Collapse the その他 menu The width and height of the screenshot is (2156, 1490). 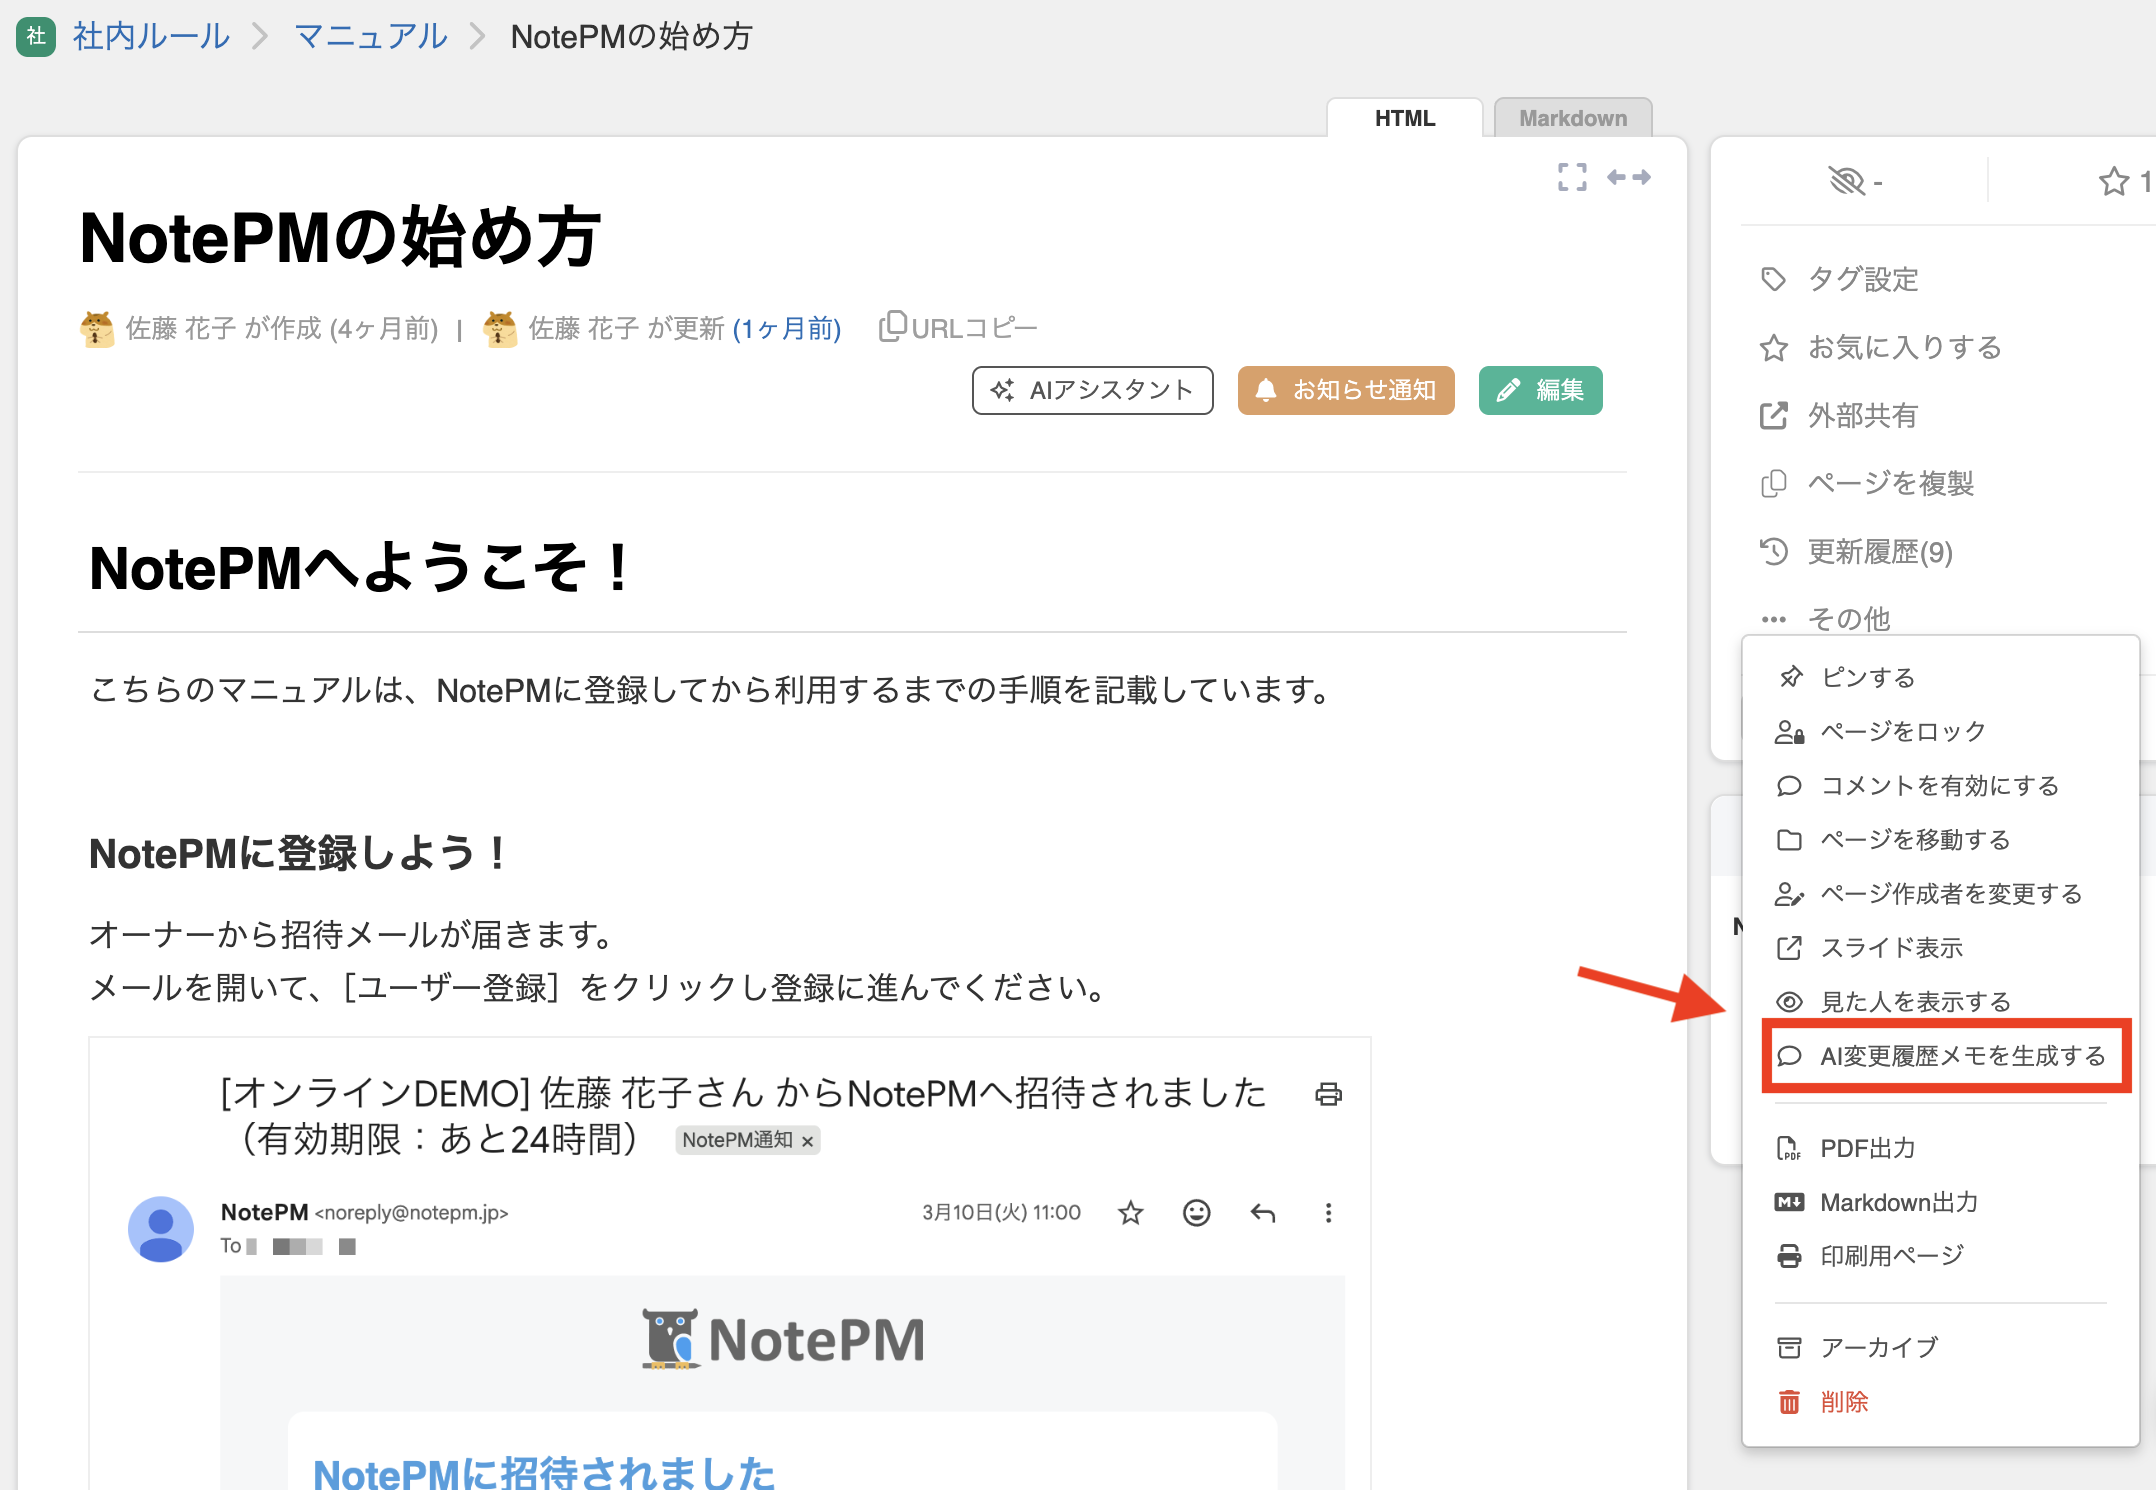(x=1826, y=618)
